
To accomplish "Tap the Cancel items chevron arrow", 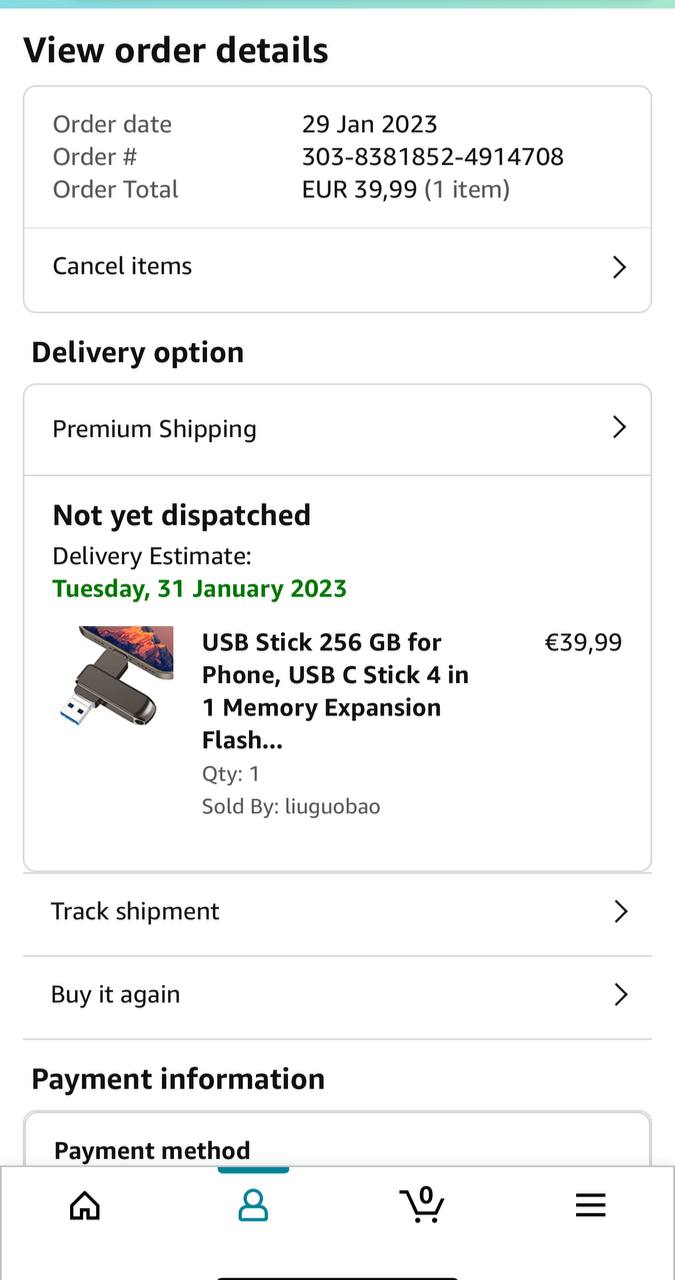I will 619,267.
